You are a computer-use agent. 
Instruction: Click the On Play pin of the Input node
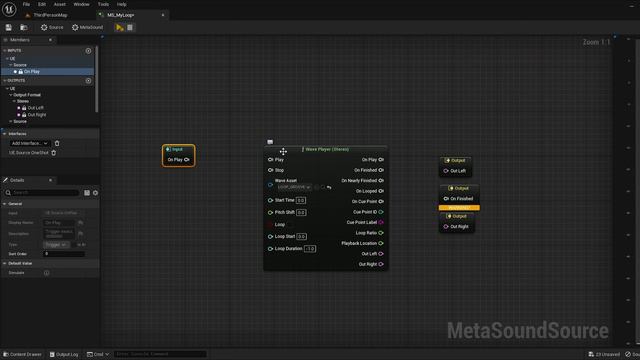(187, 160)
